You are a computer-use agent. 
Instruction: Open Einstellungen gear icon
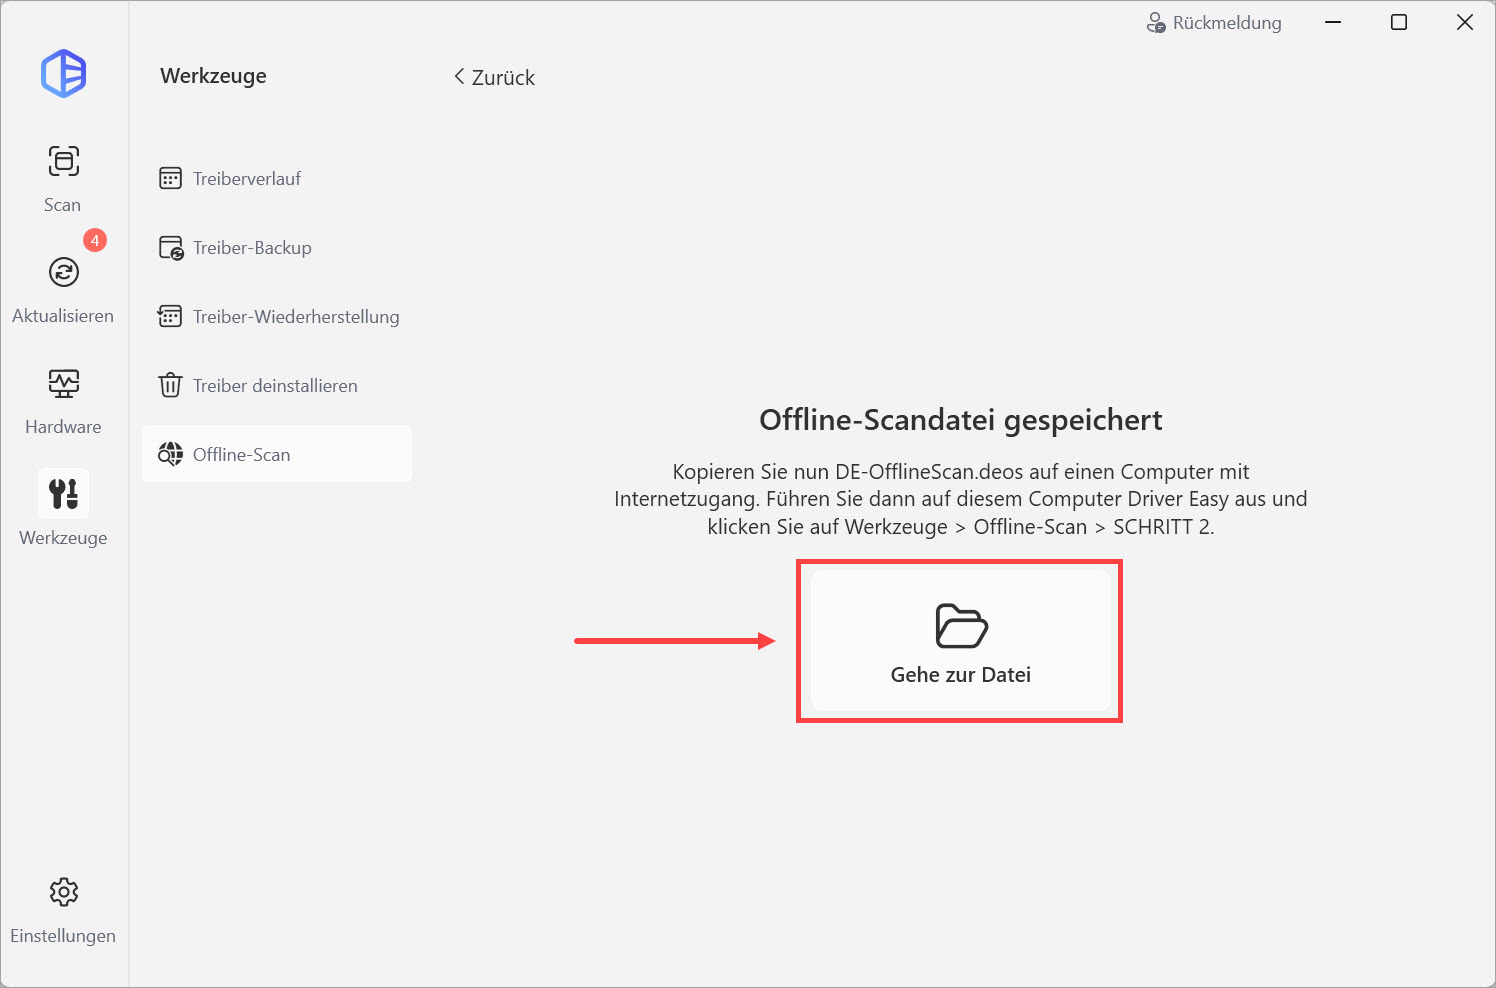coord(63,892)
